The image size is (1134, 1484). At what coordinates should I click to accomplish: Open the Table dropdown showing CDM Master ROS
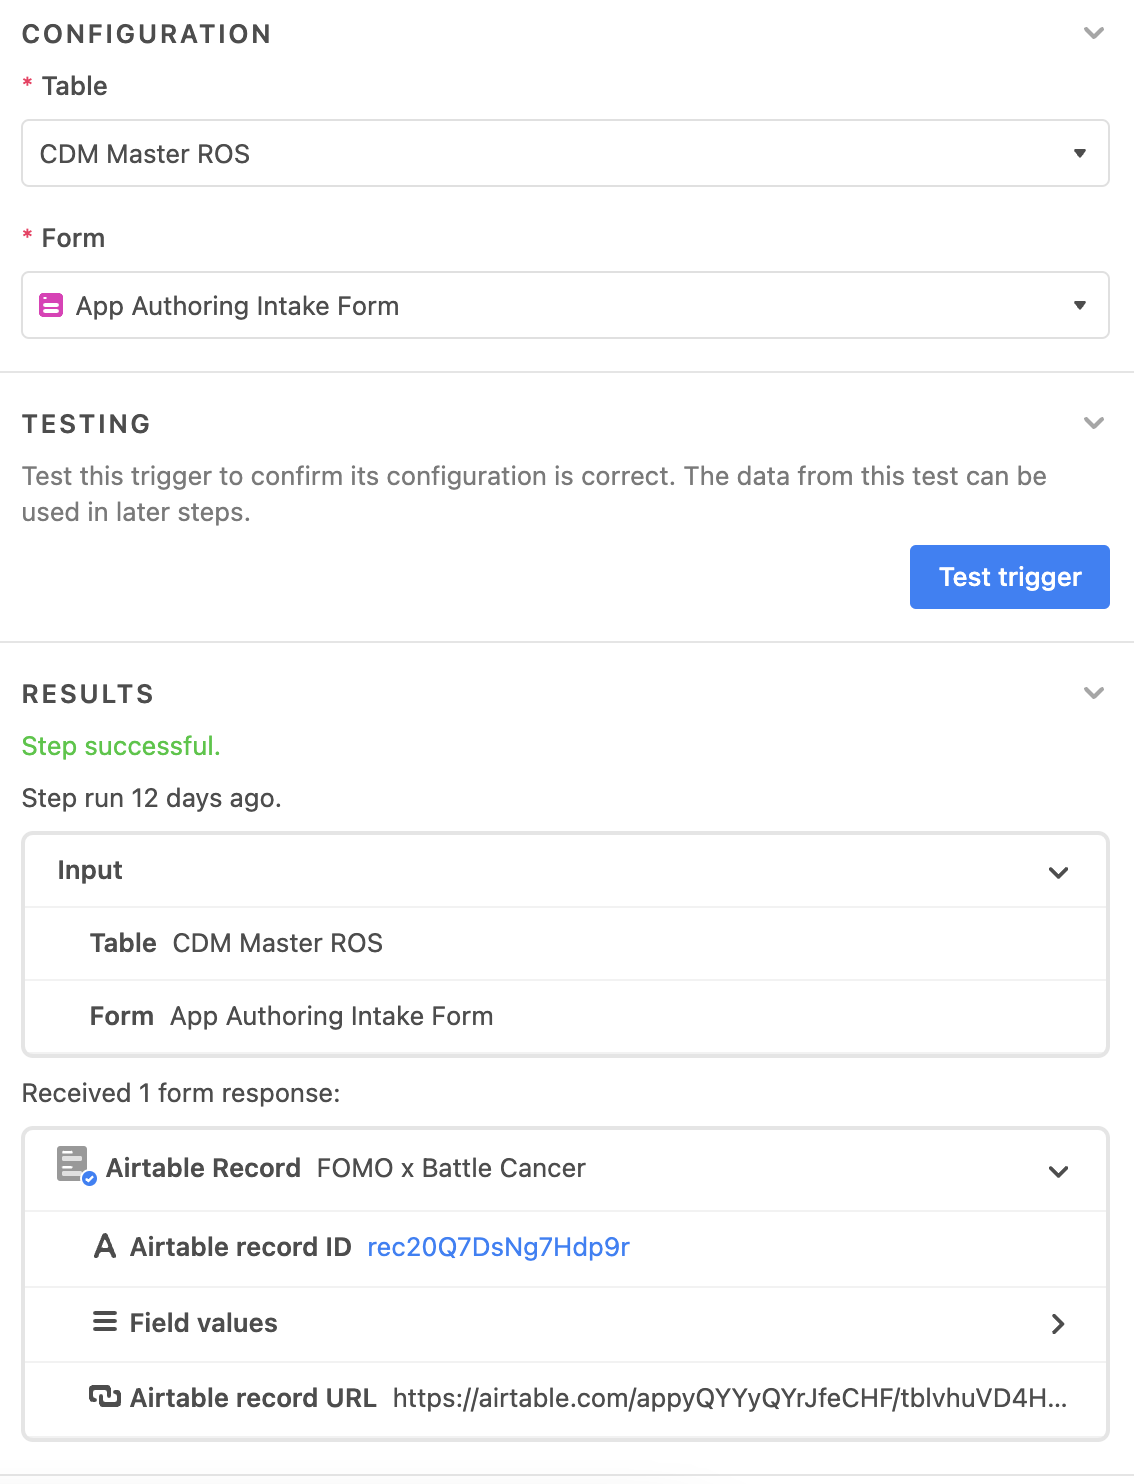(565, 153)
